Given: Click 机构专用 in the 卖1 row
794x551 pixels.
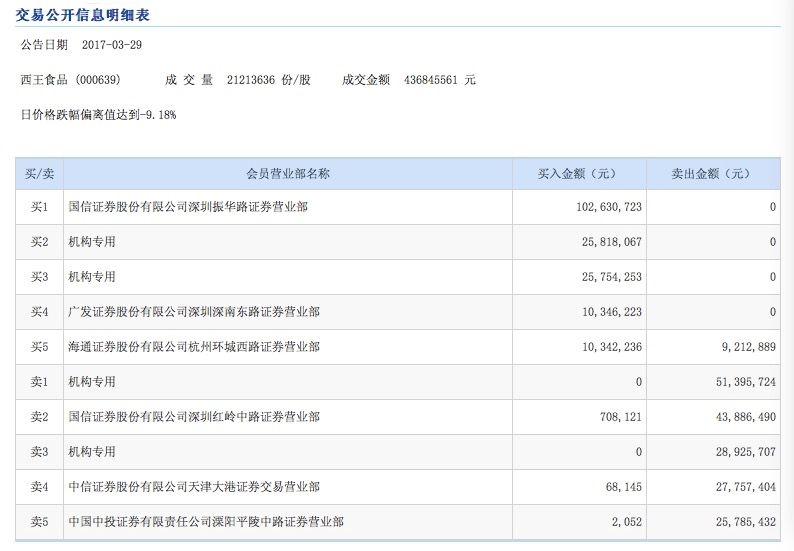Looking at the screenshot, I should pyautogui.click(x=92, y=381).
